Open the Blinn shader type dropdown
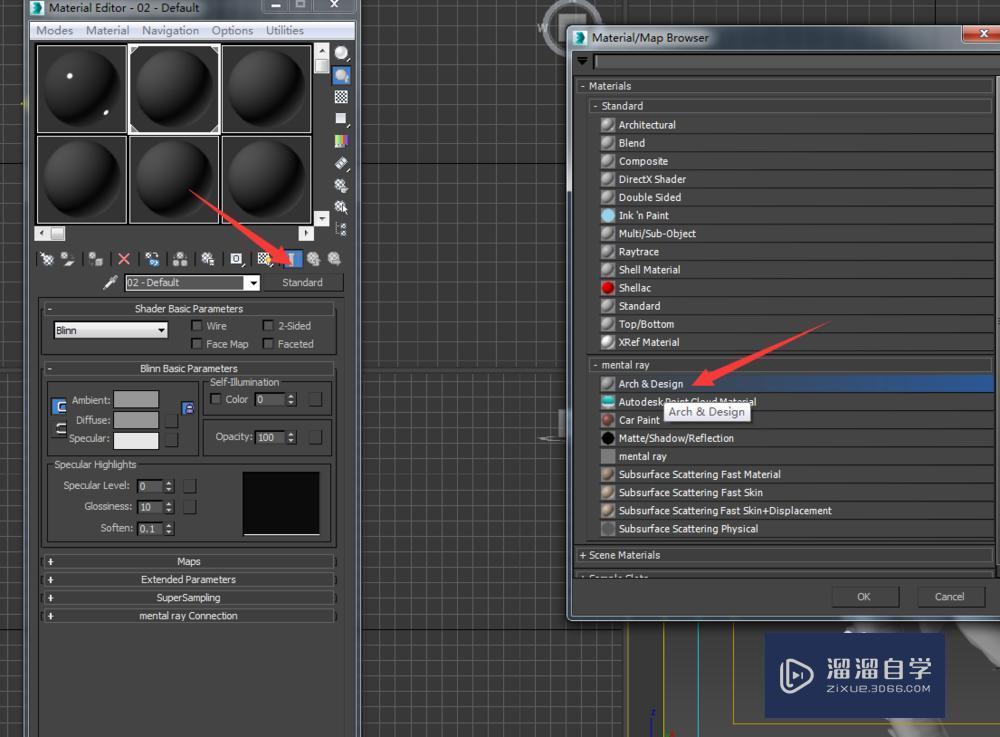 click(111, 330)
